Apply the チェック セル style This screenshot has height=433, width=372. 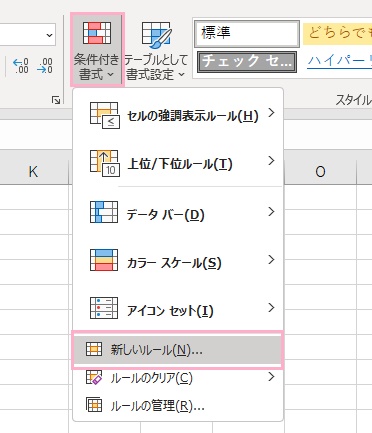pos(247,62)
